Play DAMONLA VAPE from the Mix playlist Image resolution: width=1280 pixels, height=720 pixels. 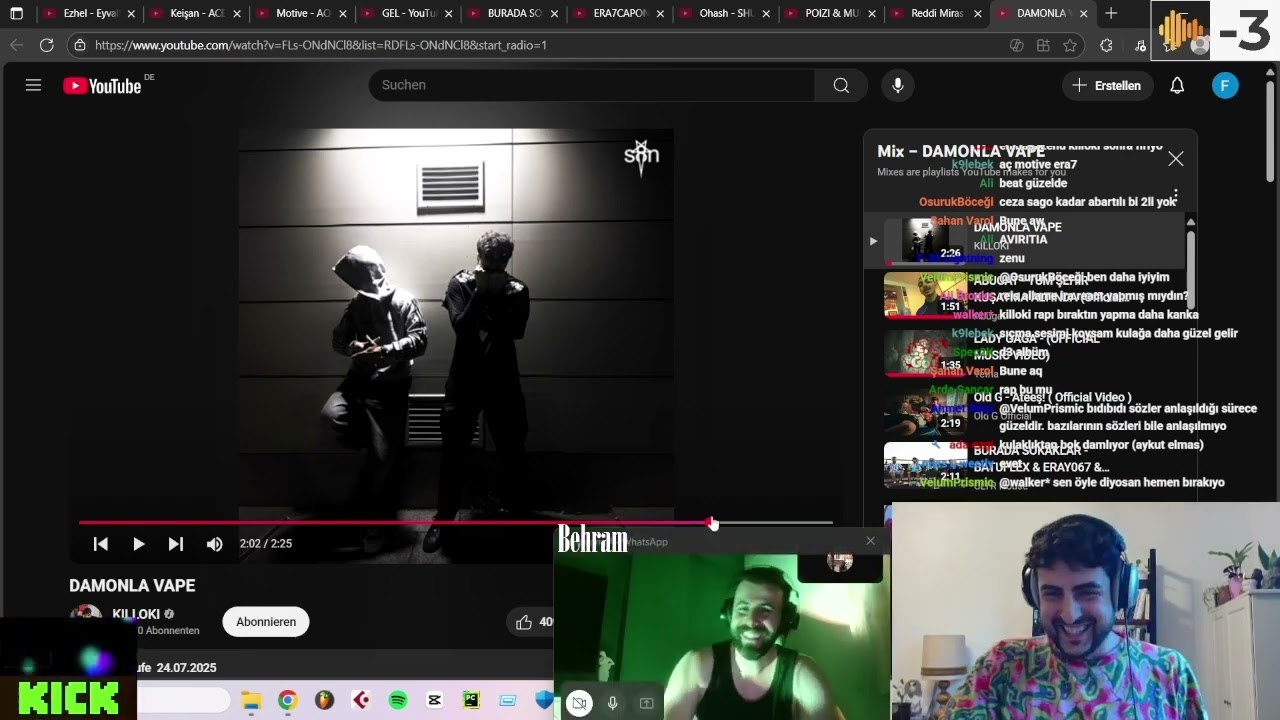(1025, 241)
